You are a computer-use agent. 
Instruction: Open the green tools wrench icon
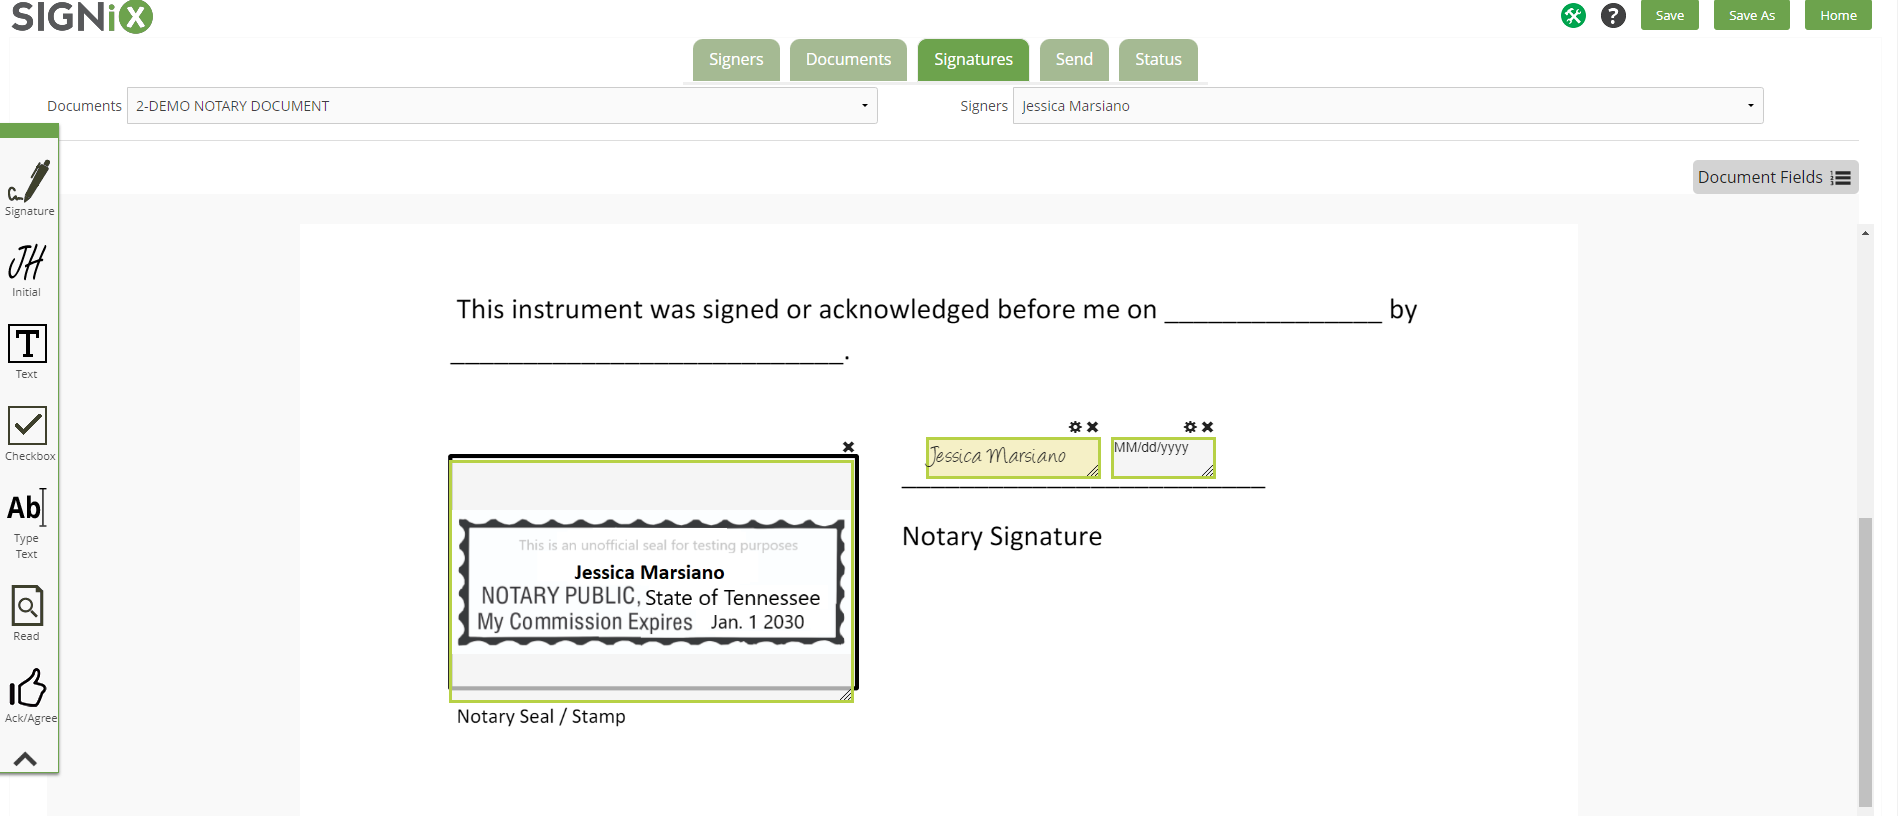click(x=1573, y=15)
